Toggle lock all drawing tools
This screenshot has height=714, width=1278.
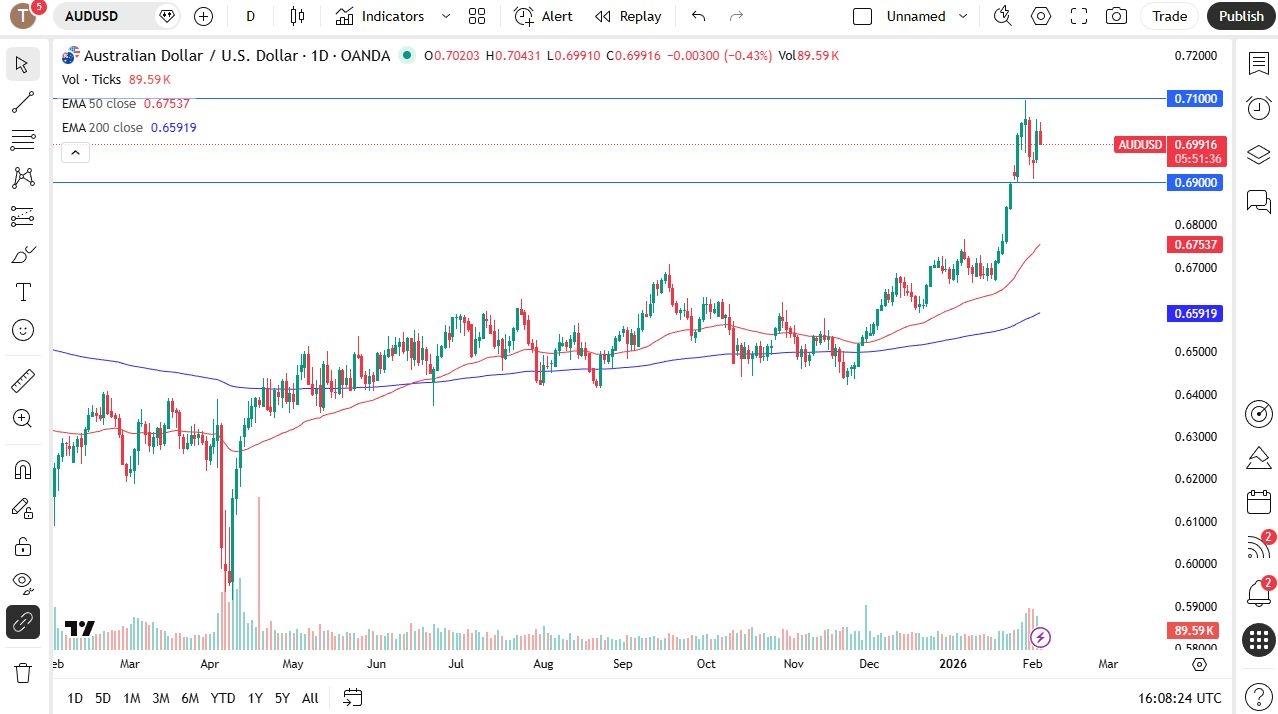pos(22,546)
